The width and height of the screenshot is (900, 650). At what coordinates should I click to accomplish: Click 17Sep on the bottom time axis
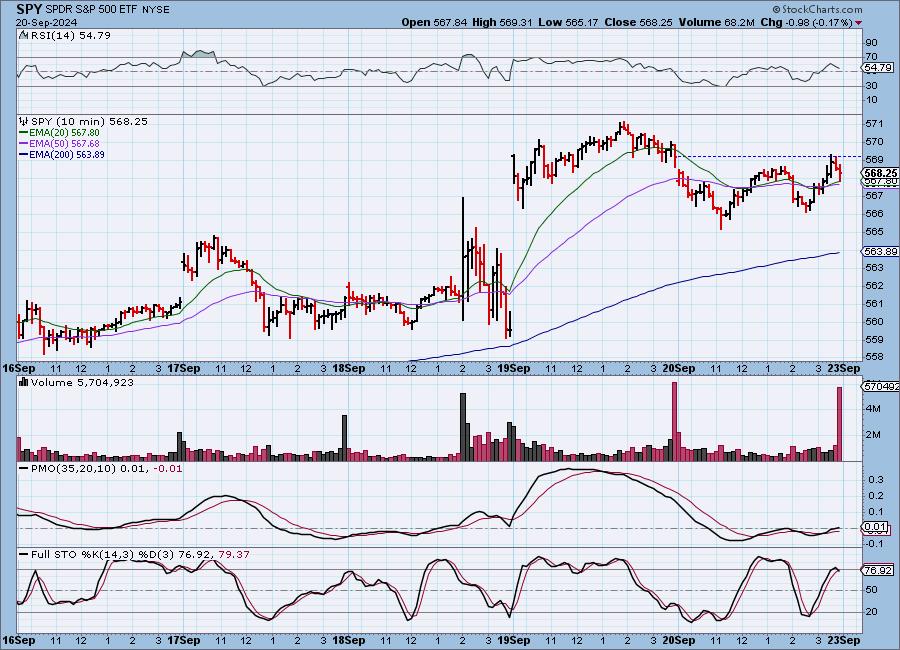click(184, 640)
